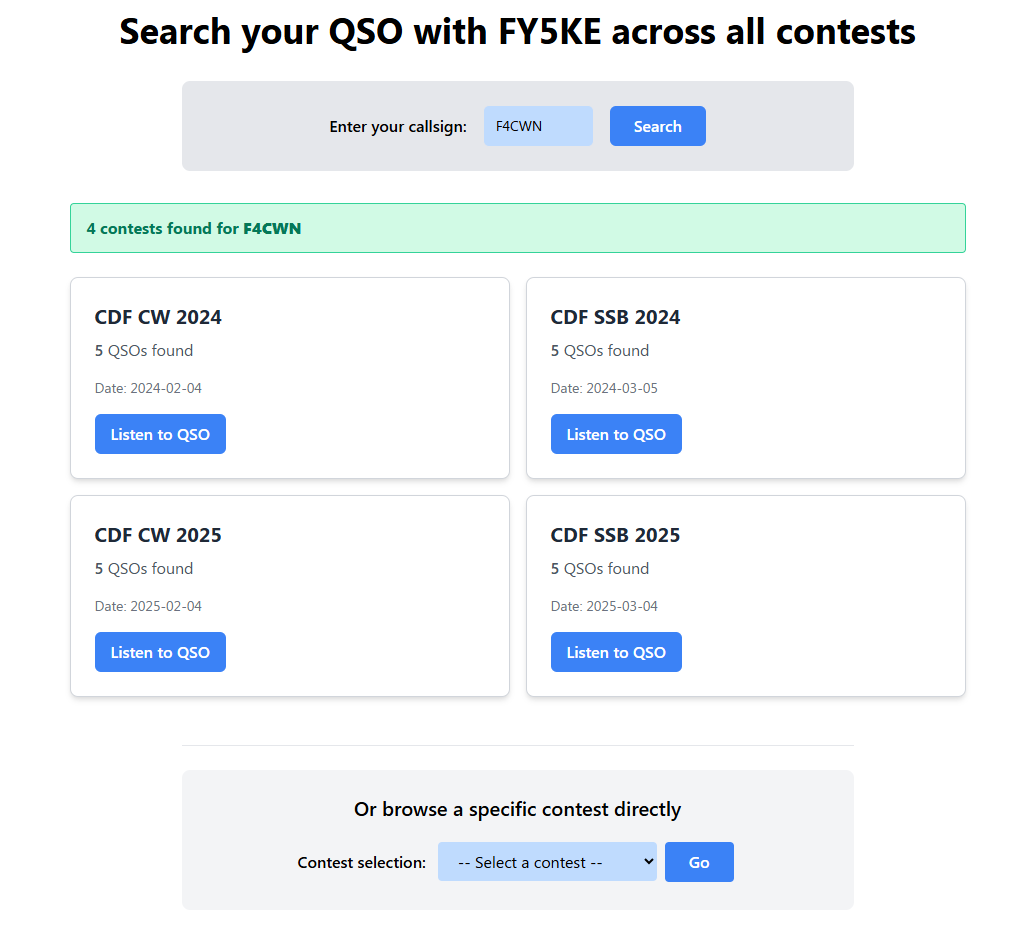Screen dimensions: 1035x930
Task: Click the 'Or browse a specific contest directly' heading
Action: click(x=517, y=809)
